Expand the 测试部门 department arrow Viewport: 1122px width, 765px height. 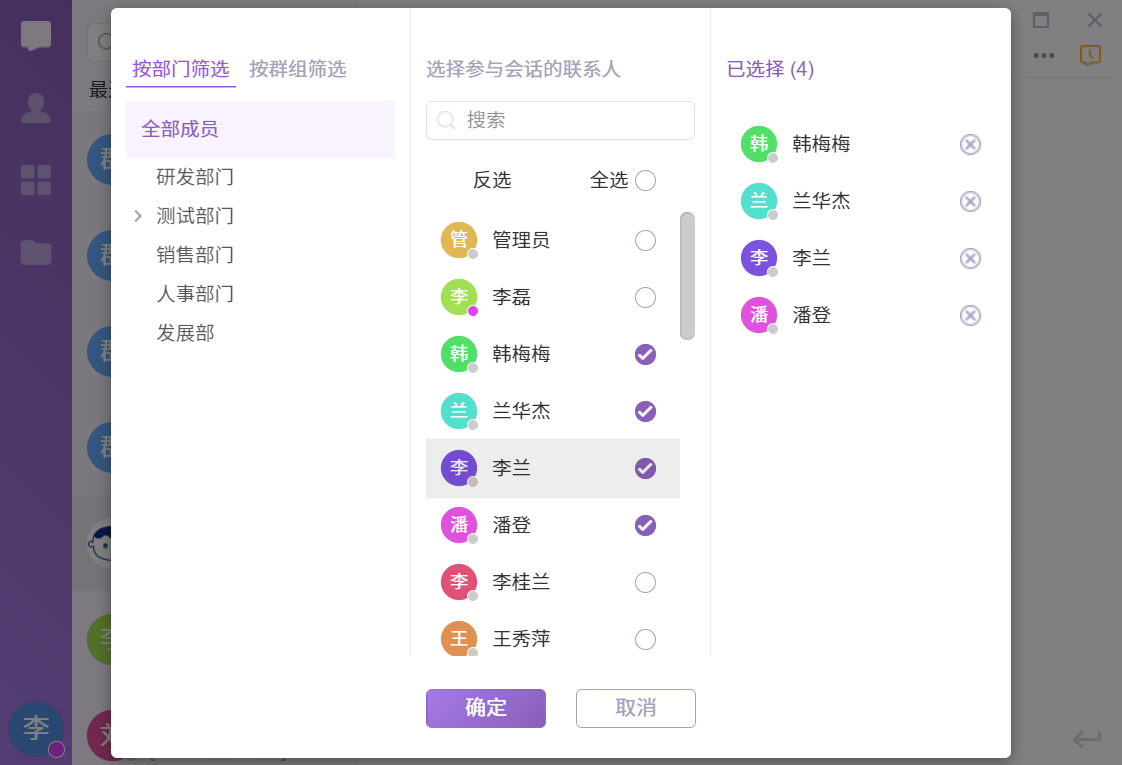[x=138, y=216]
